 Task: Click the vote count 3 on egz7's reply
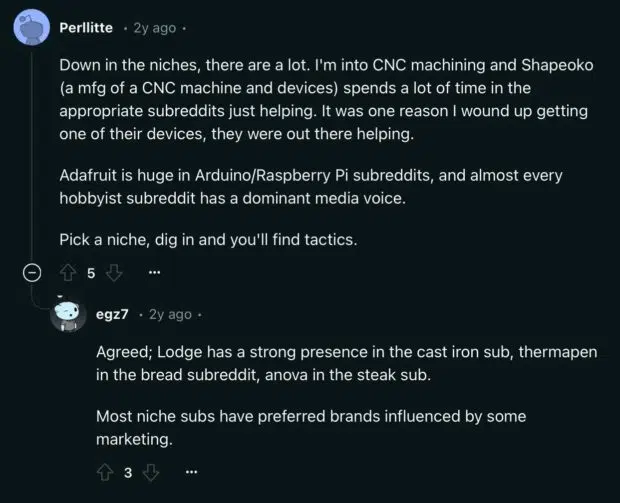[128, 472]
